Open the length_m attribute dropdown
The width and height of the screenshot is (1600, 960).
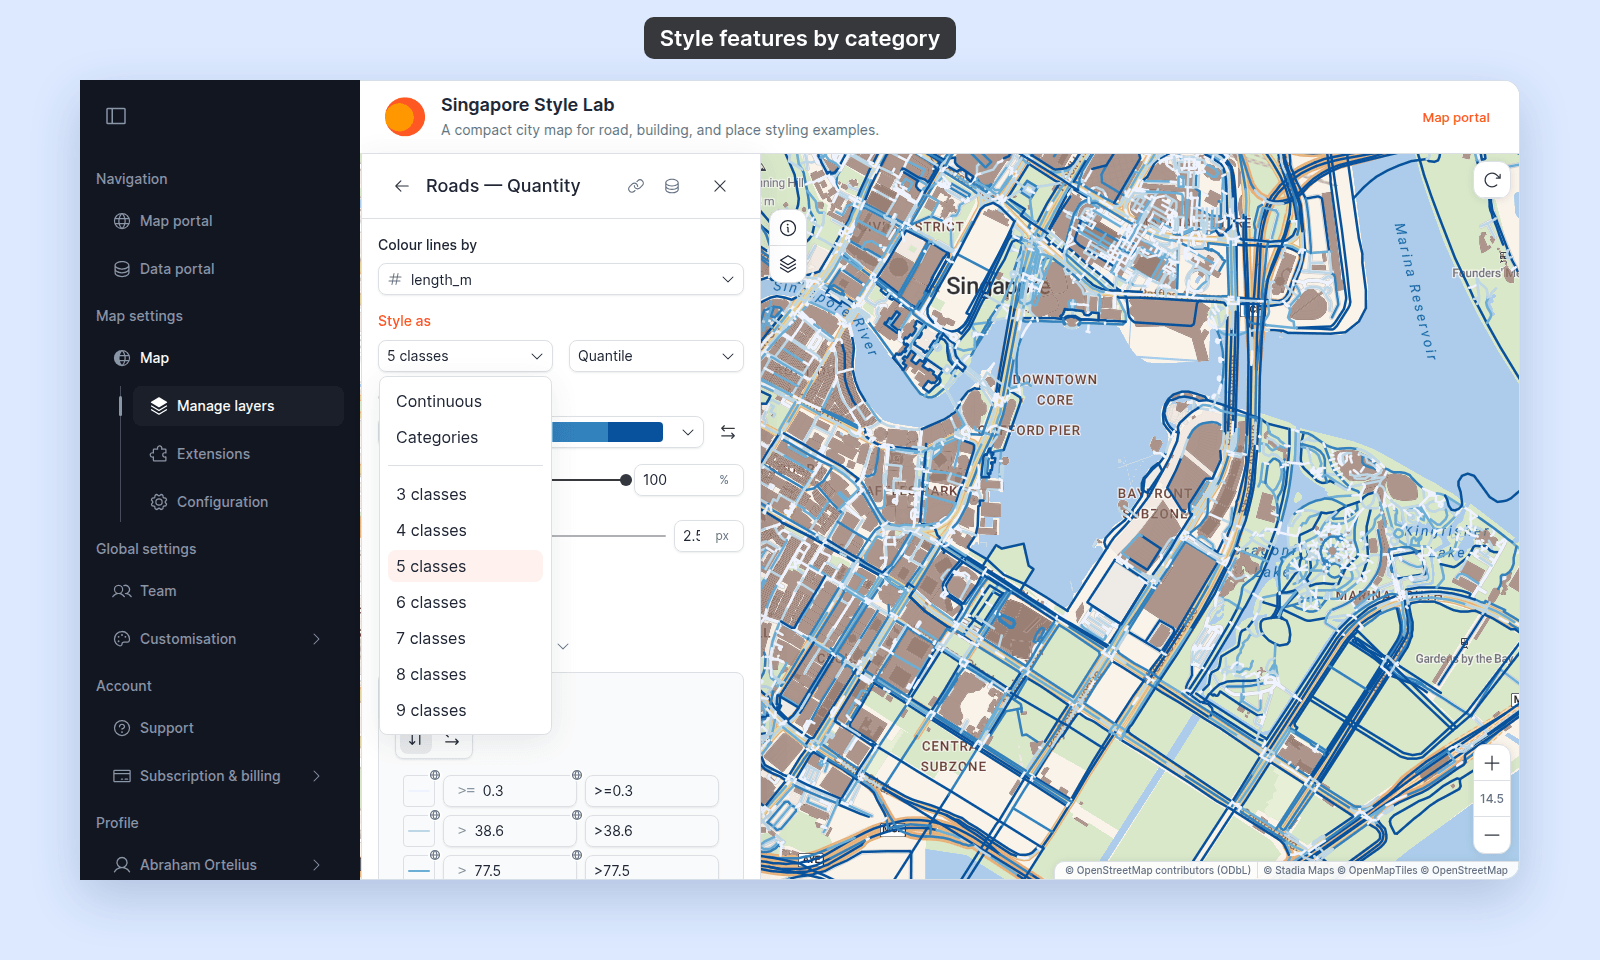(561, 280)
